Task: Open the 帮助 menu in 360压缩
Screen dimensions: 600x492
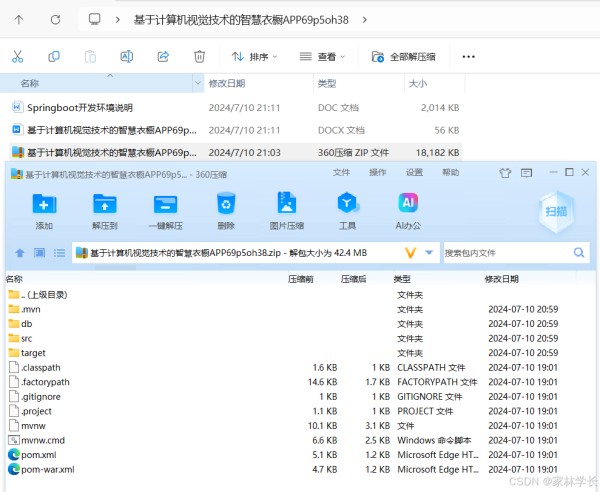Action: coord(450,173)
